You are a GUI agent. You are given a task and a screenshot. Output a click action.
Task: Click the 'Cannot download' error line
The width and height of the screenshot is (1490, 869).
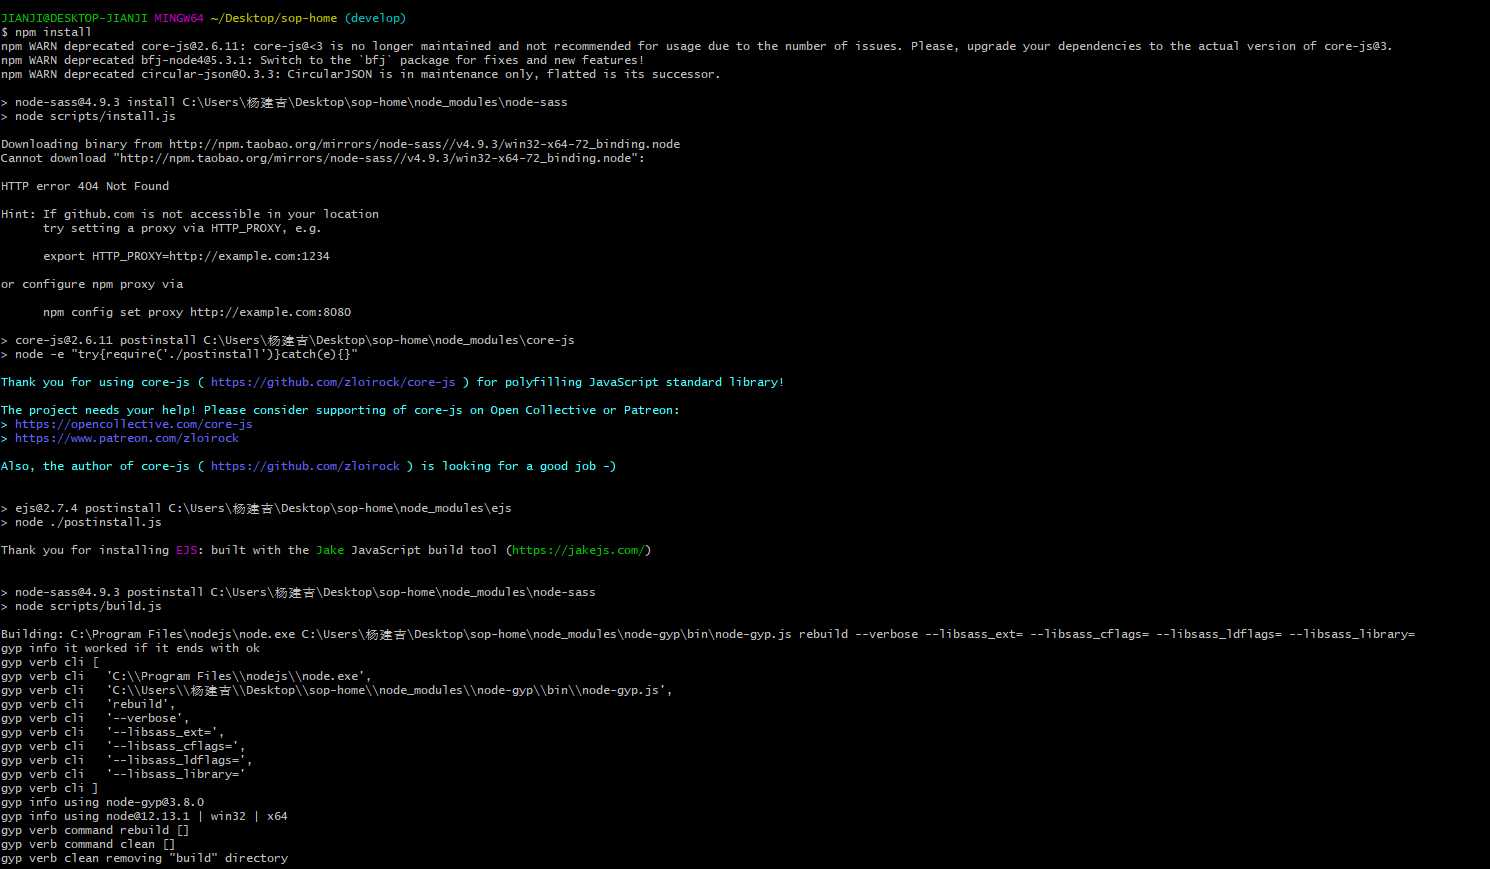coord(323,158)
